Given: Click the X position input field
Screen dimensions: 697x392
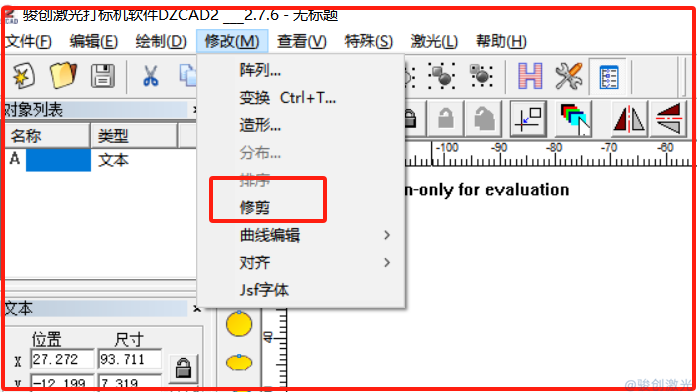Looking at the screenshot, I should (62, 359).
